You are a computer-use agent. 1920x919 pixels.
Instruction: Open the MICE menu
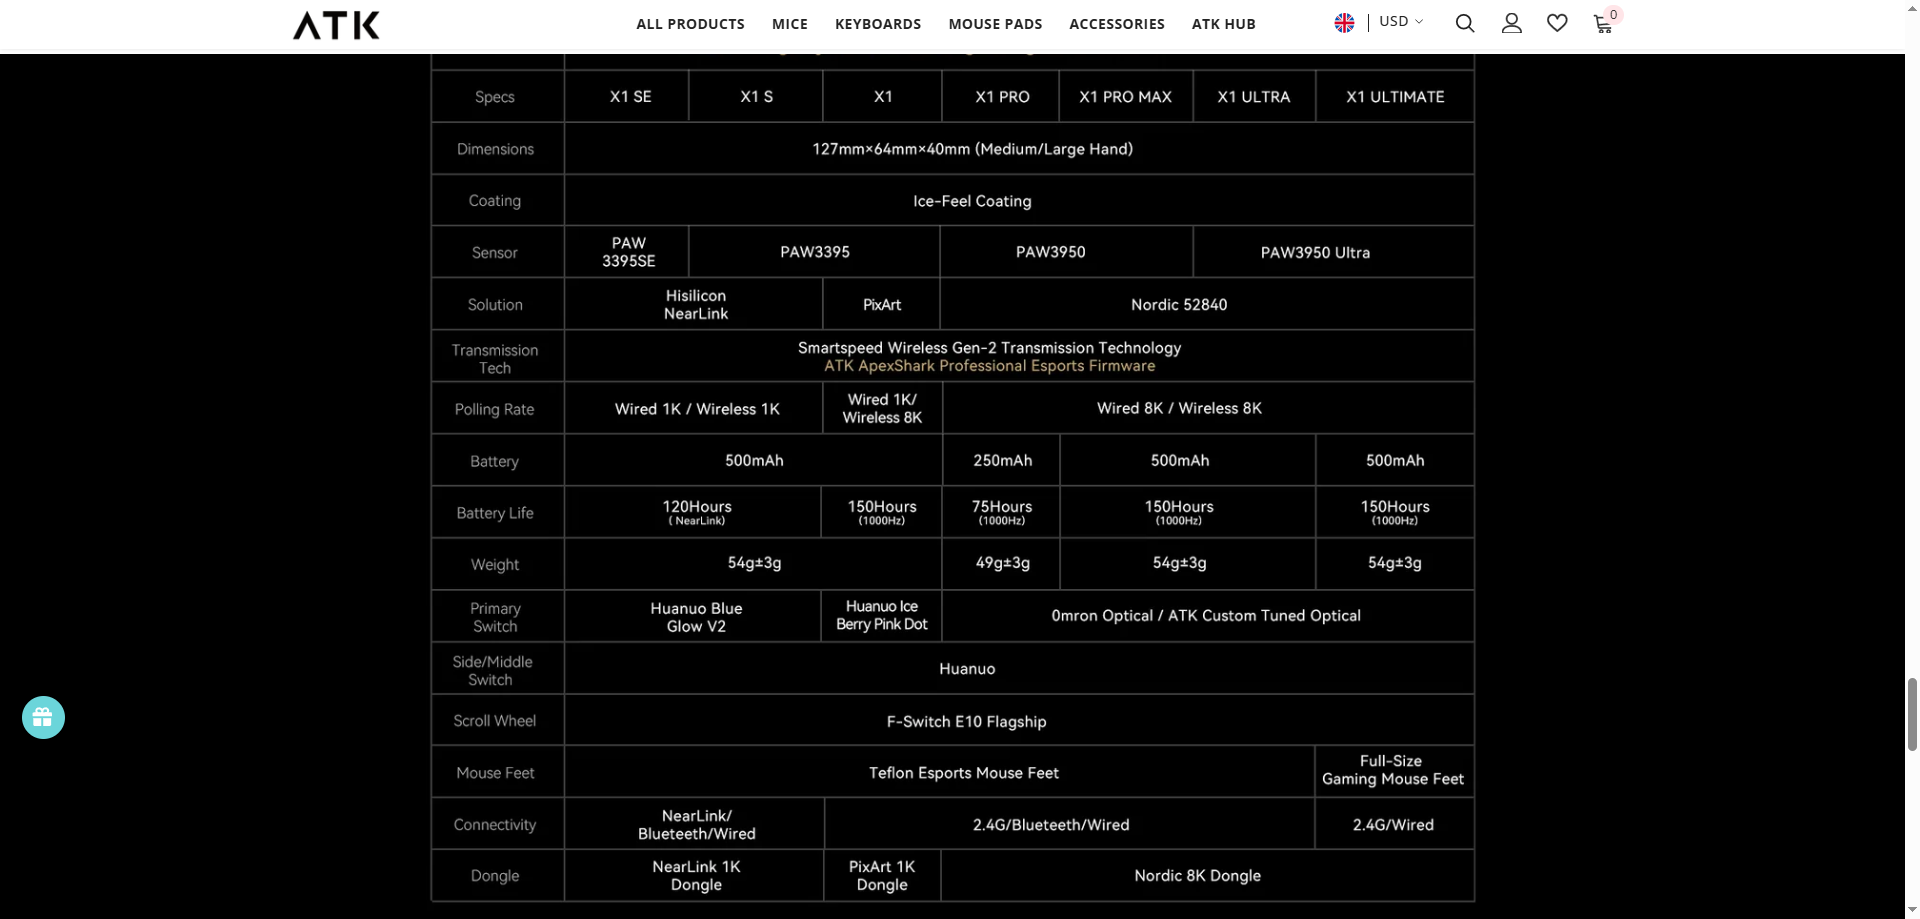tap(789, 24)
